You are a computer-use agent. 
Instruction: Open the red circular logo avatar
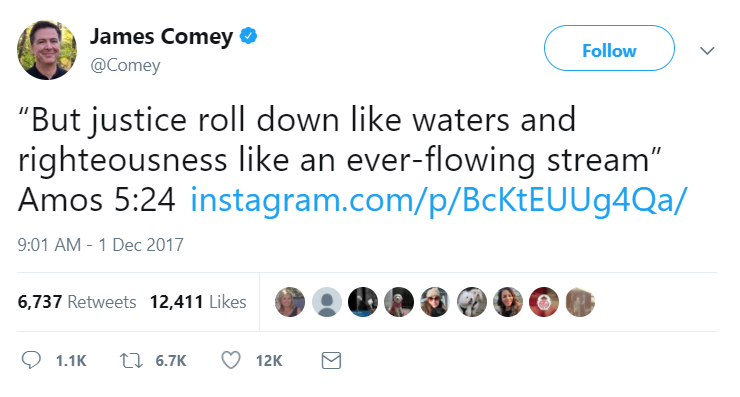coord(544,302)
